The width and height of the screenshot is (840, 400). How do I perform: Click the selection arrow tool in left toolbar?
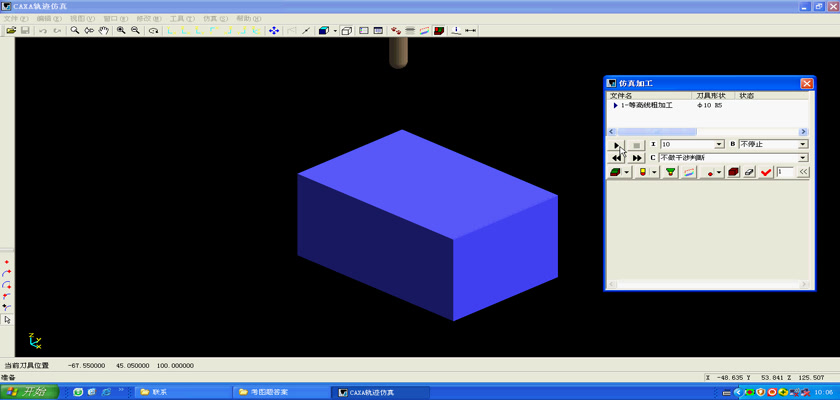pyautogui.click(x=7, y=320)
